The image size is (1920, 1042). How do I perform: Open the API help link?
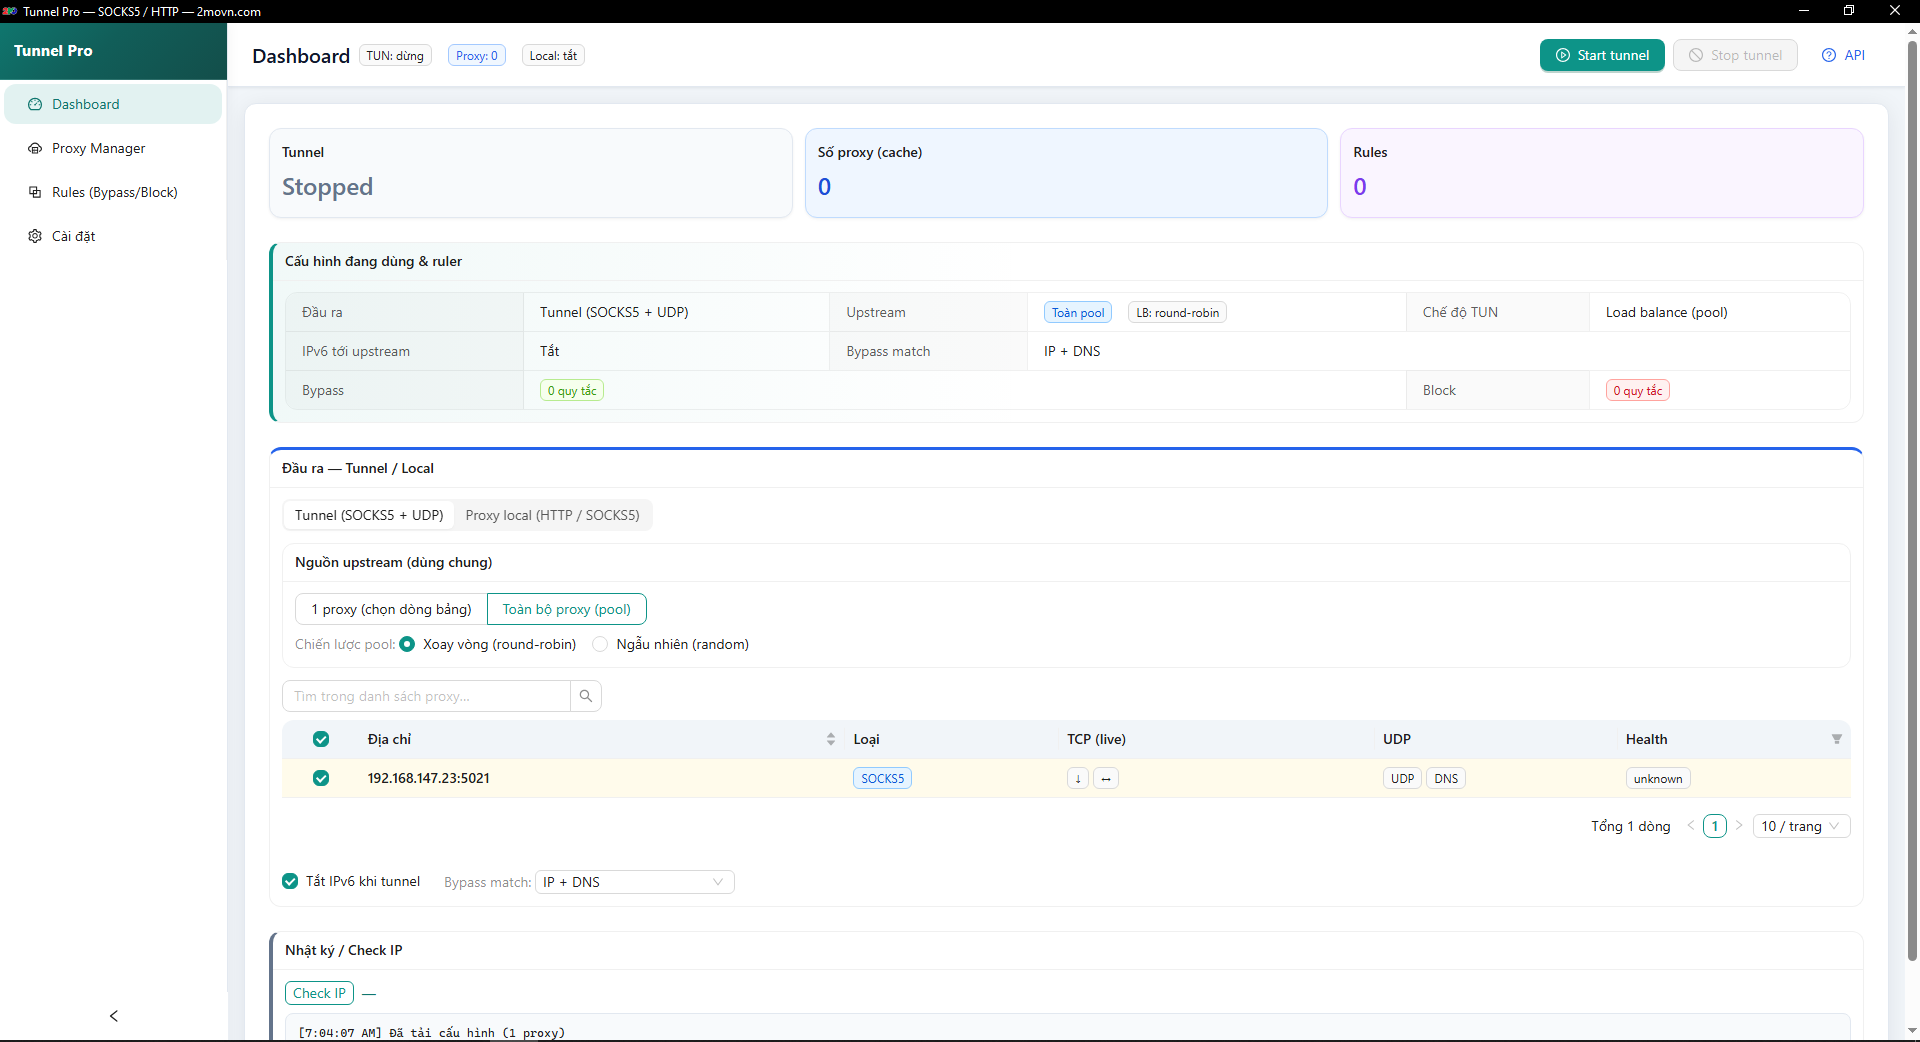click(x=1843, y=55)
